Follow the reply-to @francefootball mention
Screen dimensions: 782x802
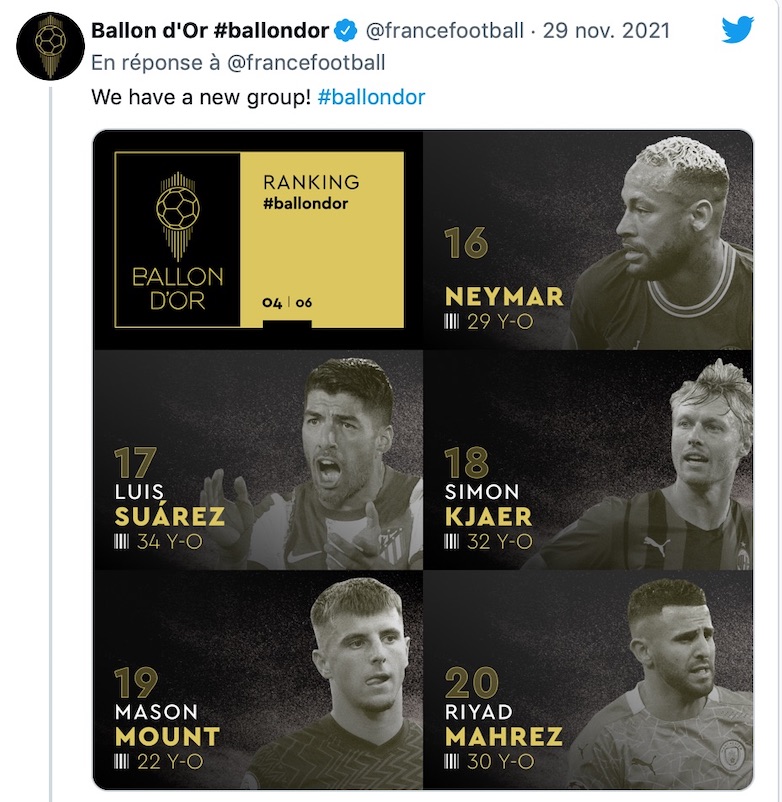click(x=305, y=63)
